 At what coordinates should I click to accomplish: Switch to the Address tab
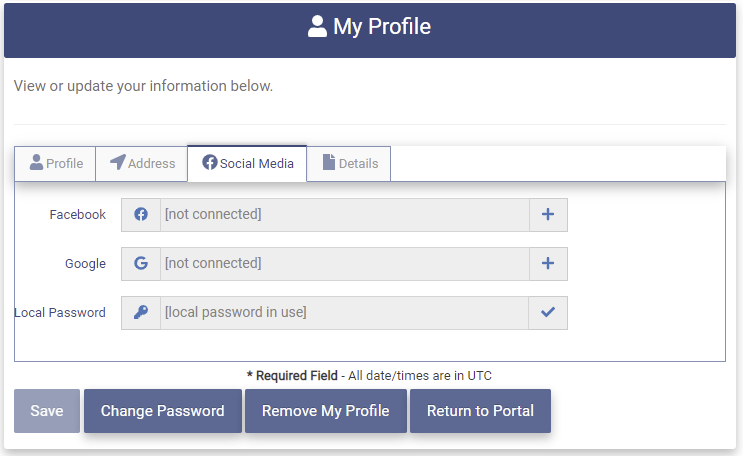pyautogui.click(x=142, y=163)
